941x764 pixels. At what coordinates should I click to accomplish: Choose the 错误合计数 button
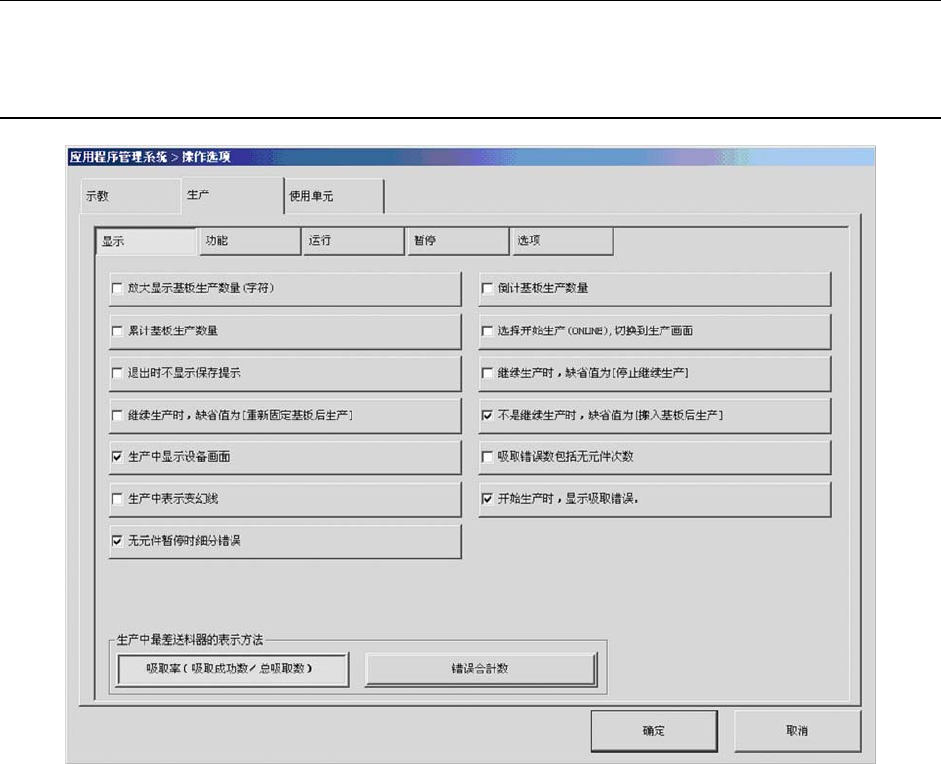(481, 669)
